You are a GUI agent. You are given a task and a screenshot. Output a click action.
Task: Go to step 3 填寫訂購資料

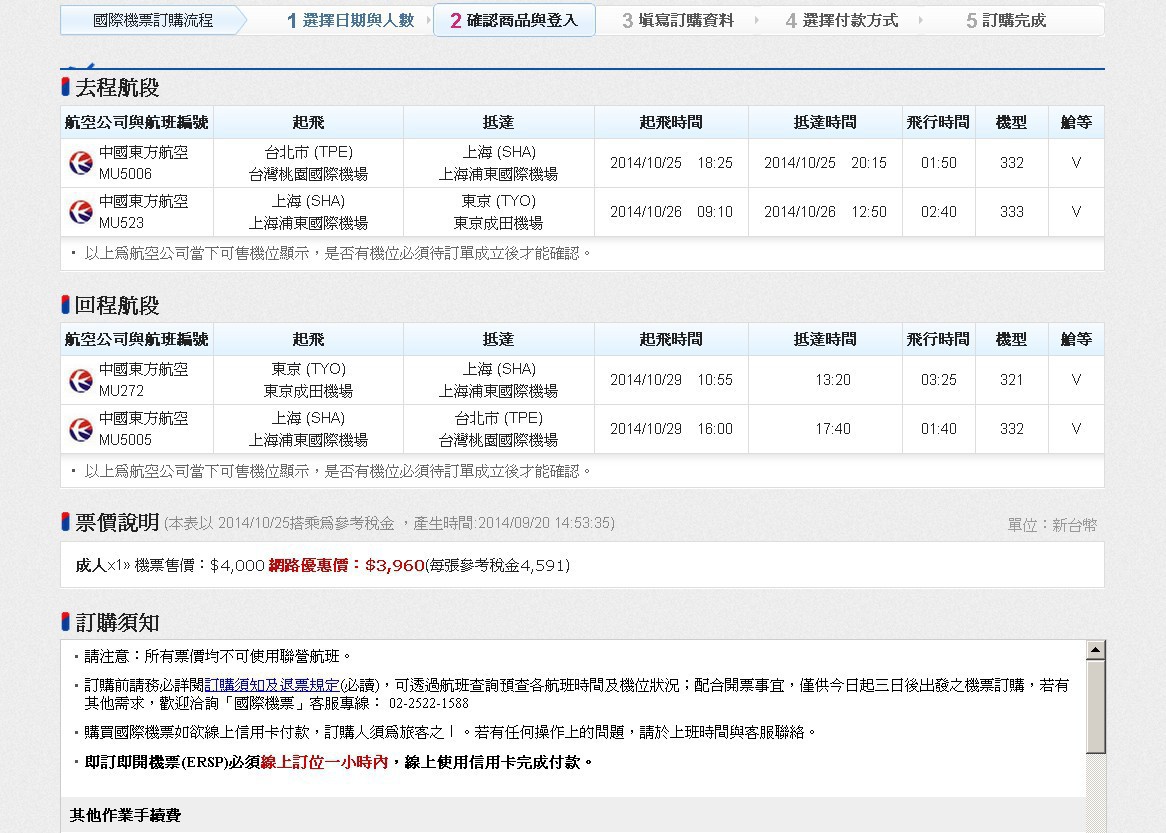pos(678,21)
